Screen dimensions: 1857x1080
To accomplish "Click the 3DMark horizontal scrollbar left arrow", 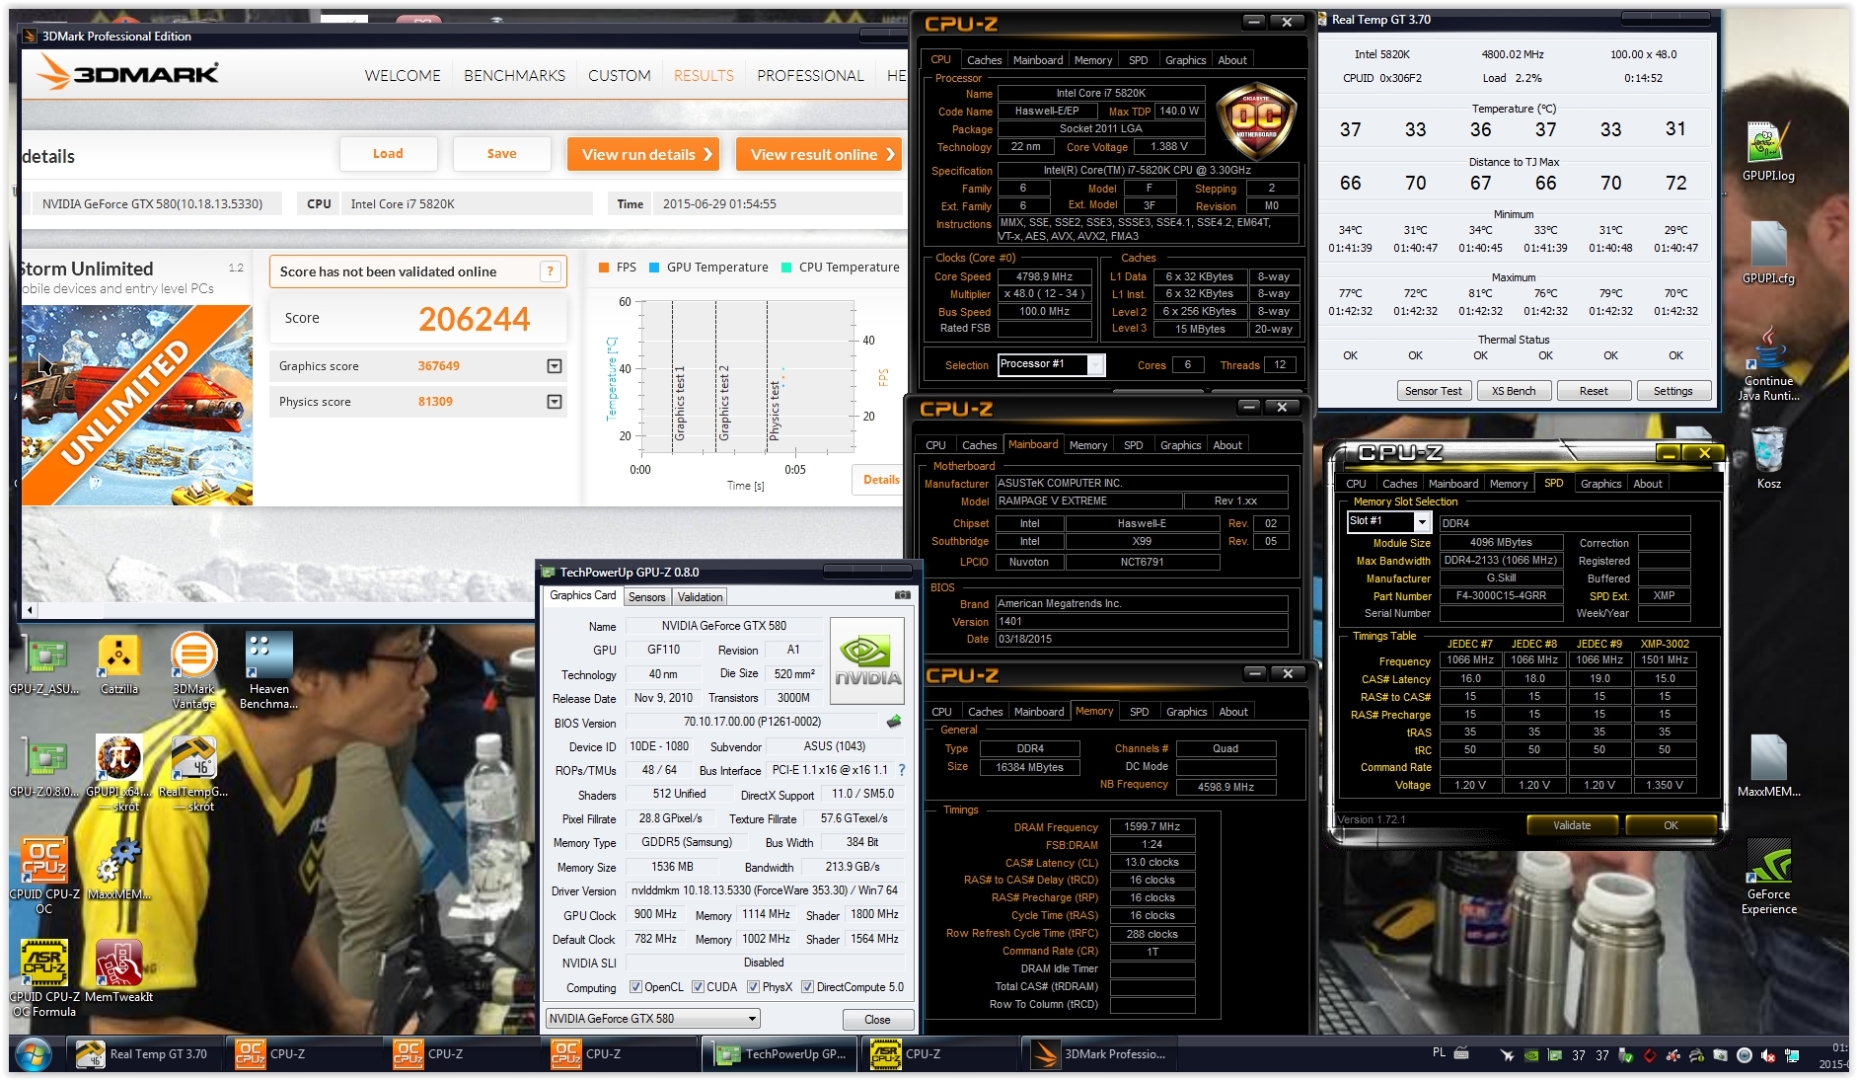I will 30,610.
